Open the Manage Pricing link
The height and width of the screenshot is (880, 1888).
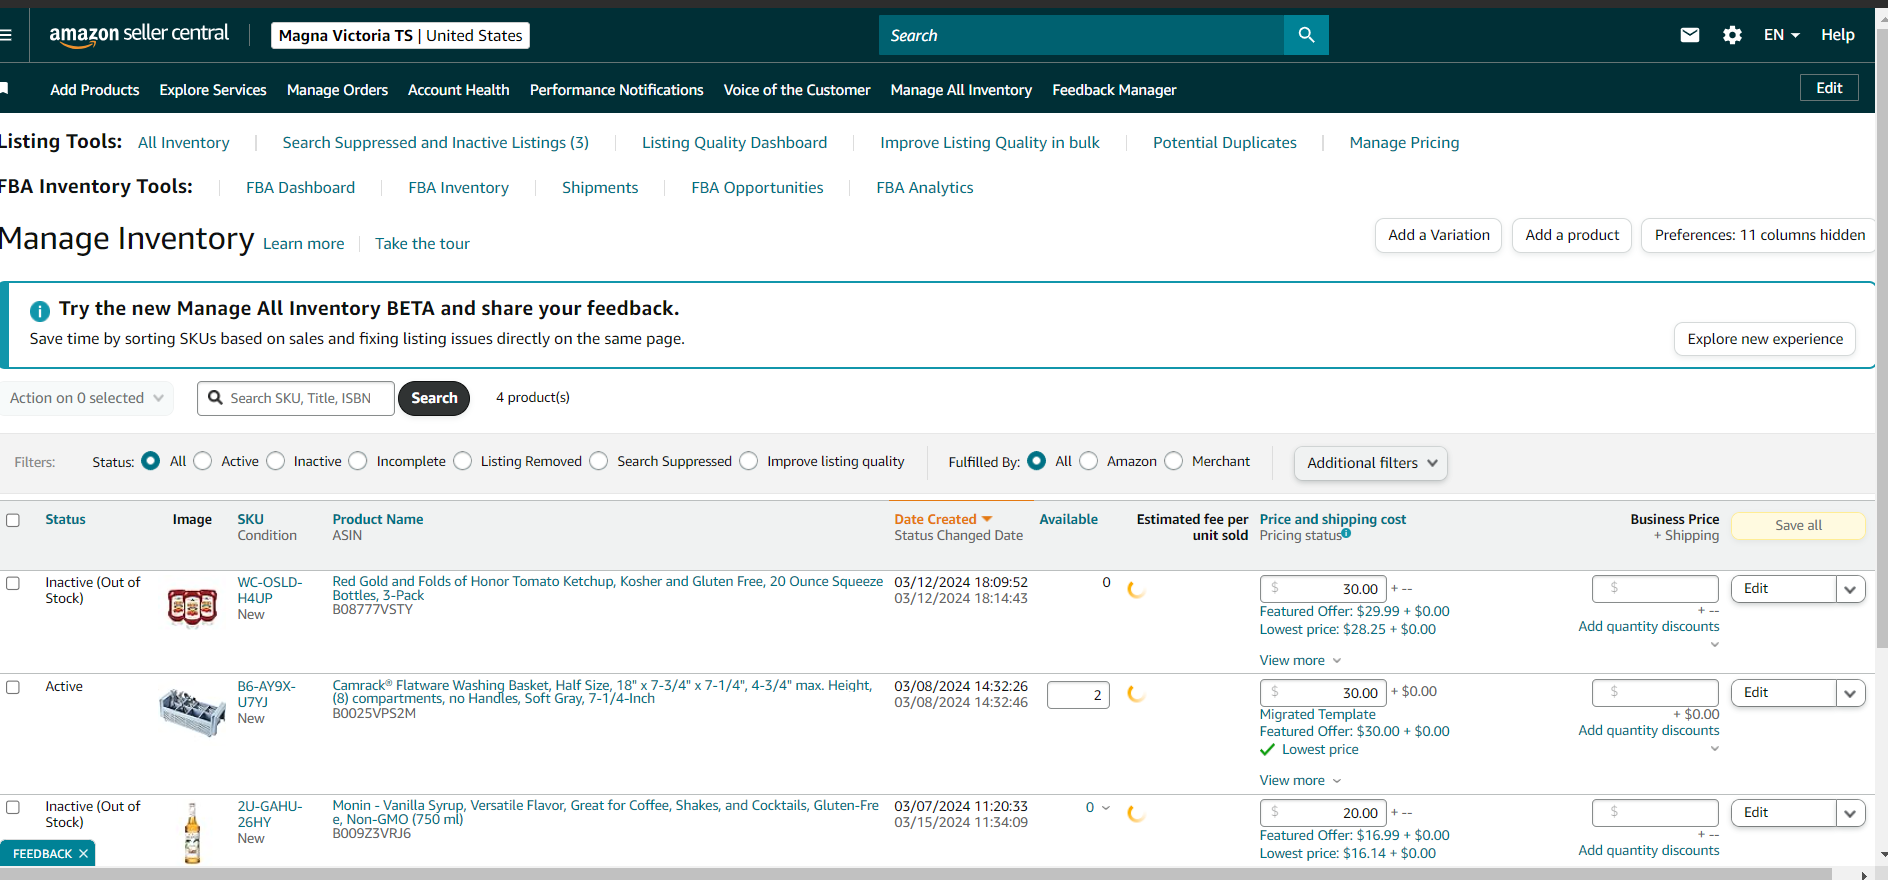pyautogui.click(x=1404, y=143)
